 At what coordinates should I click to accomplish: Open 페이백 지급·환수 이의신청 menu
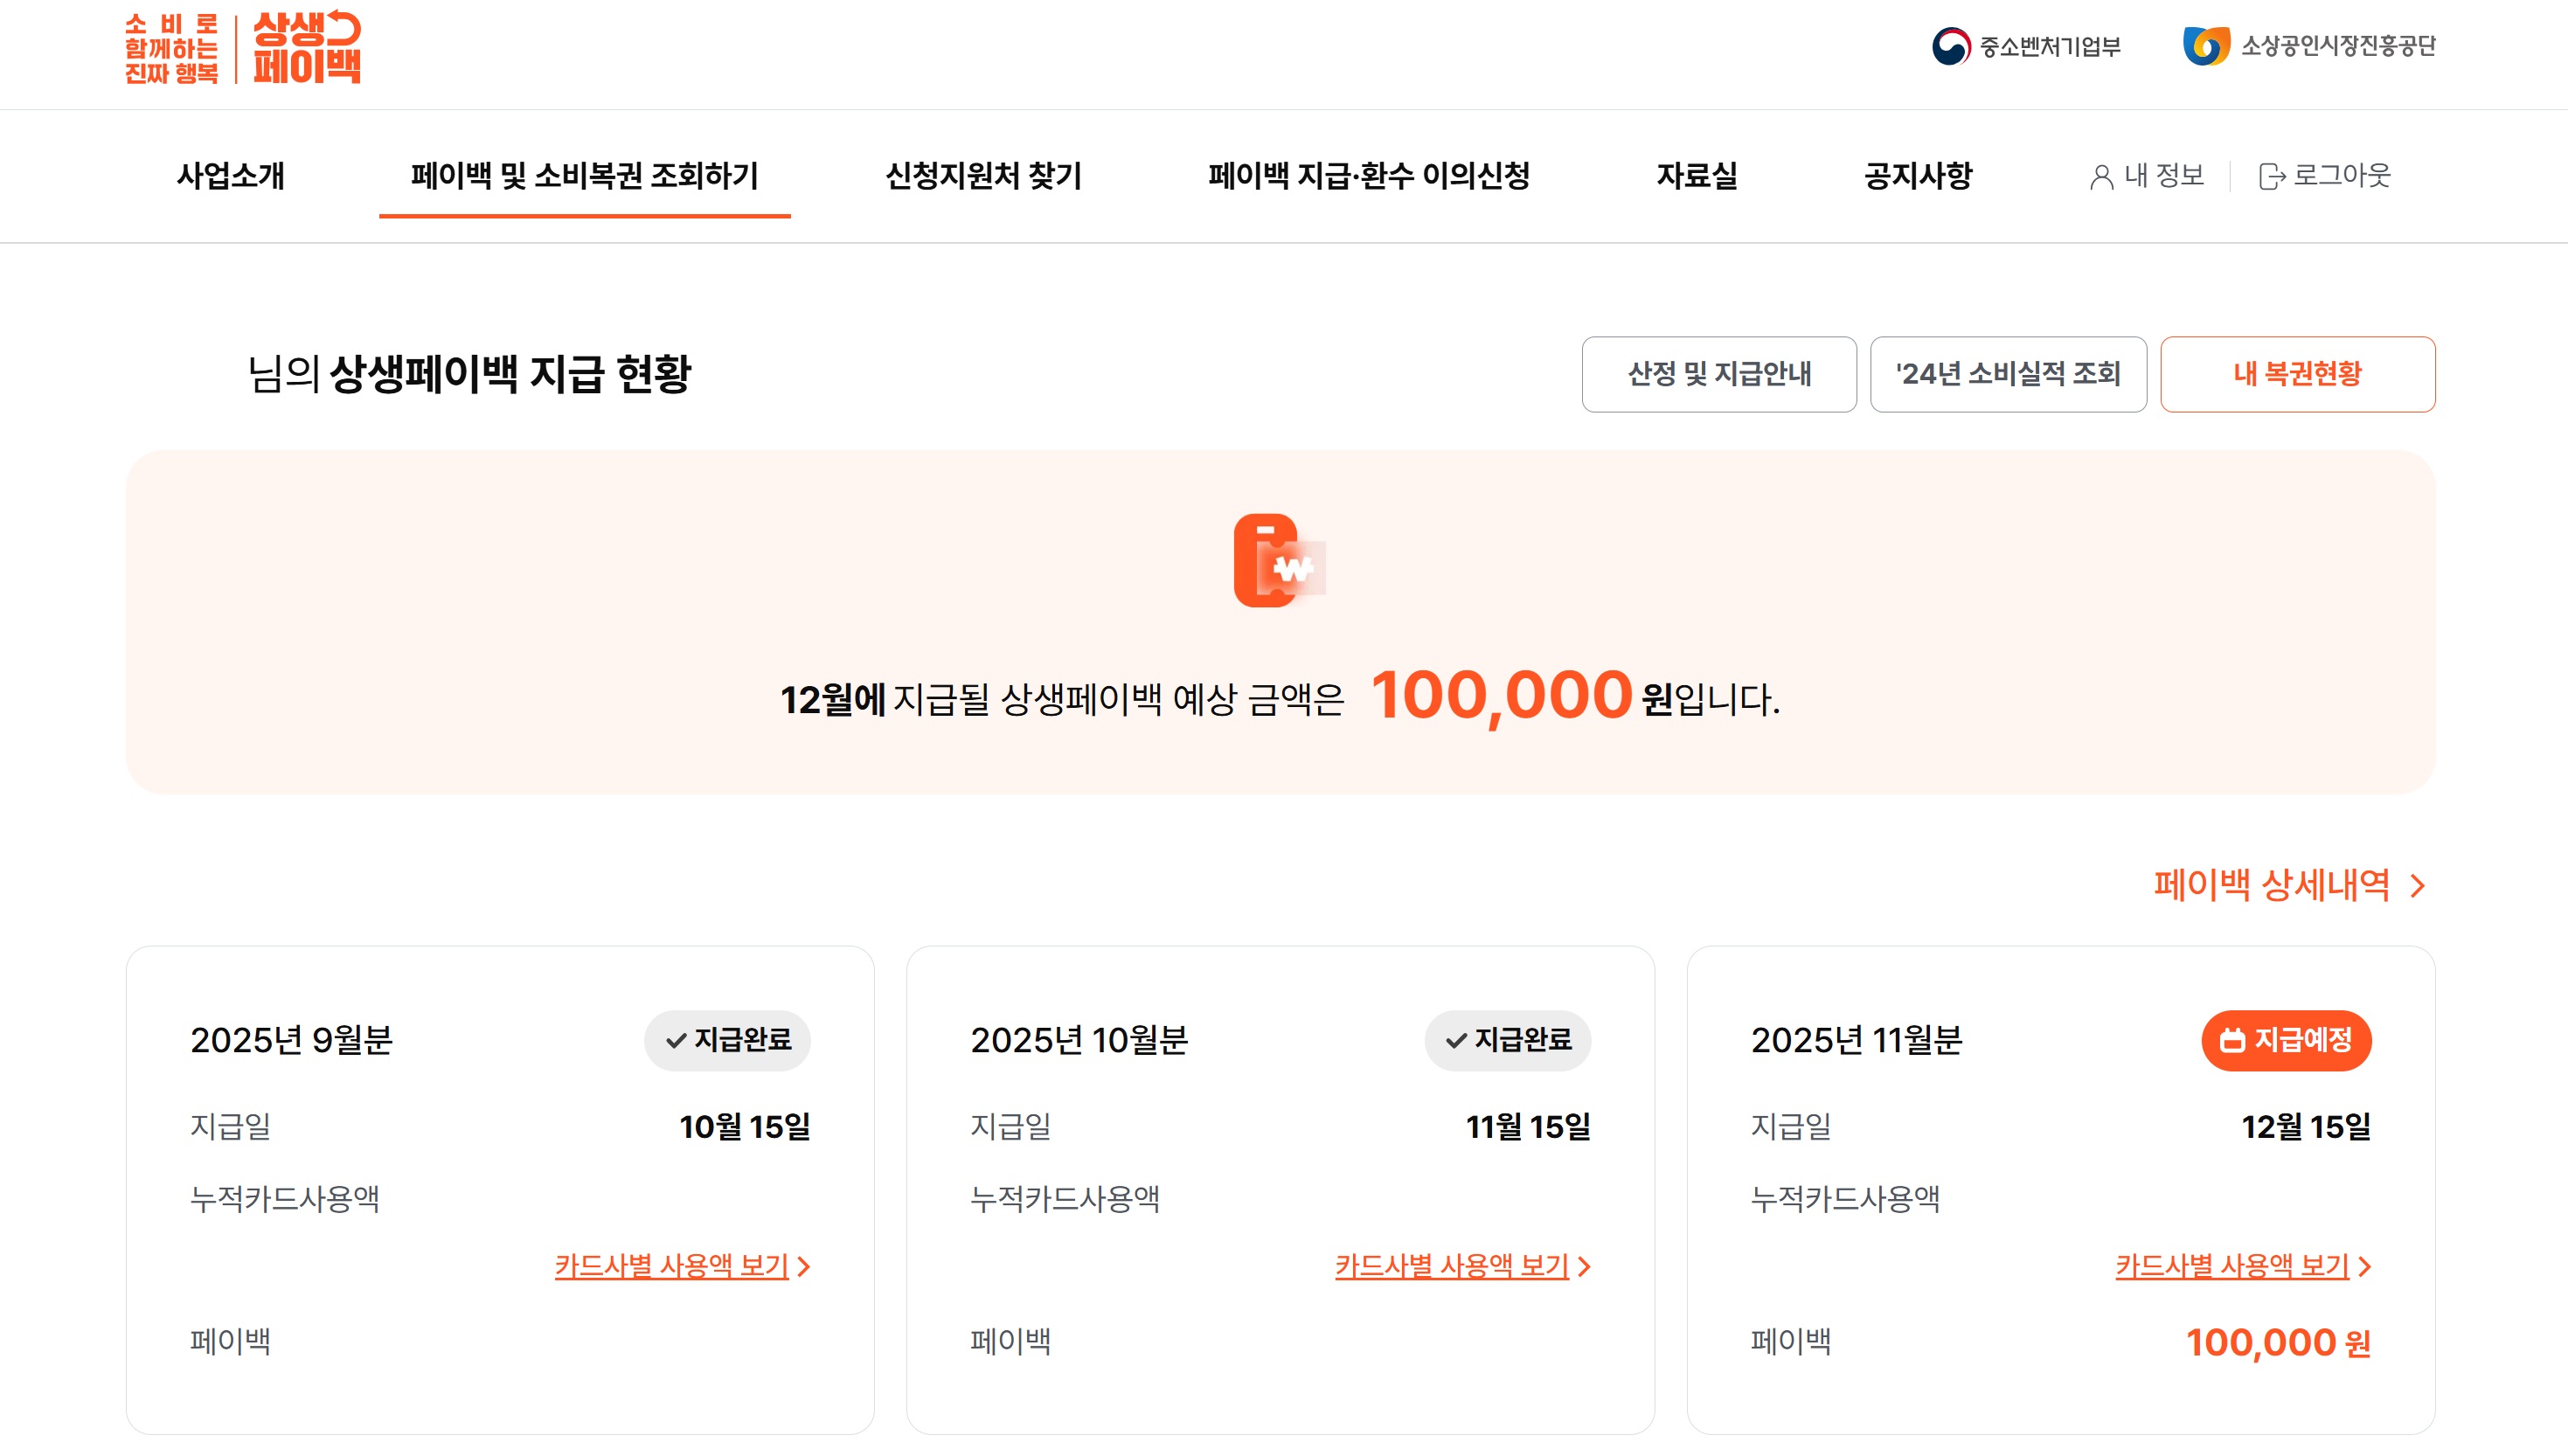(x=1368, y=176)
